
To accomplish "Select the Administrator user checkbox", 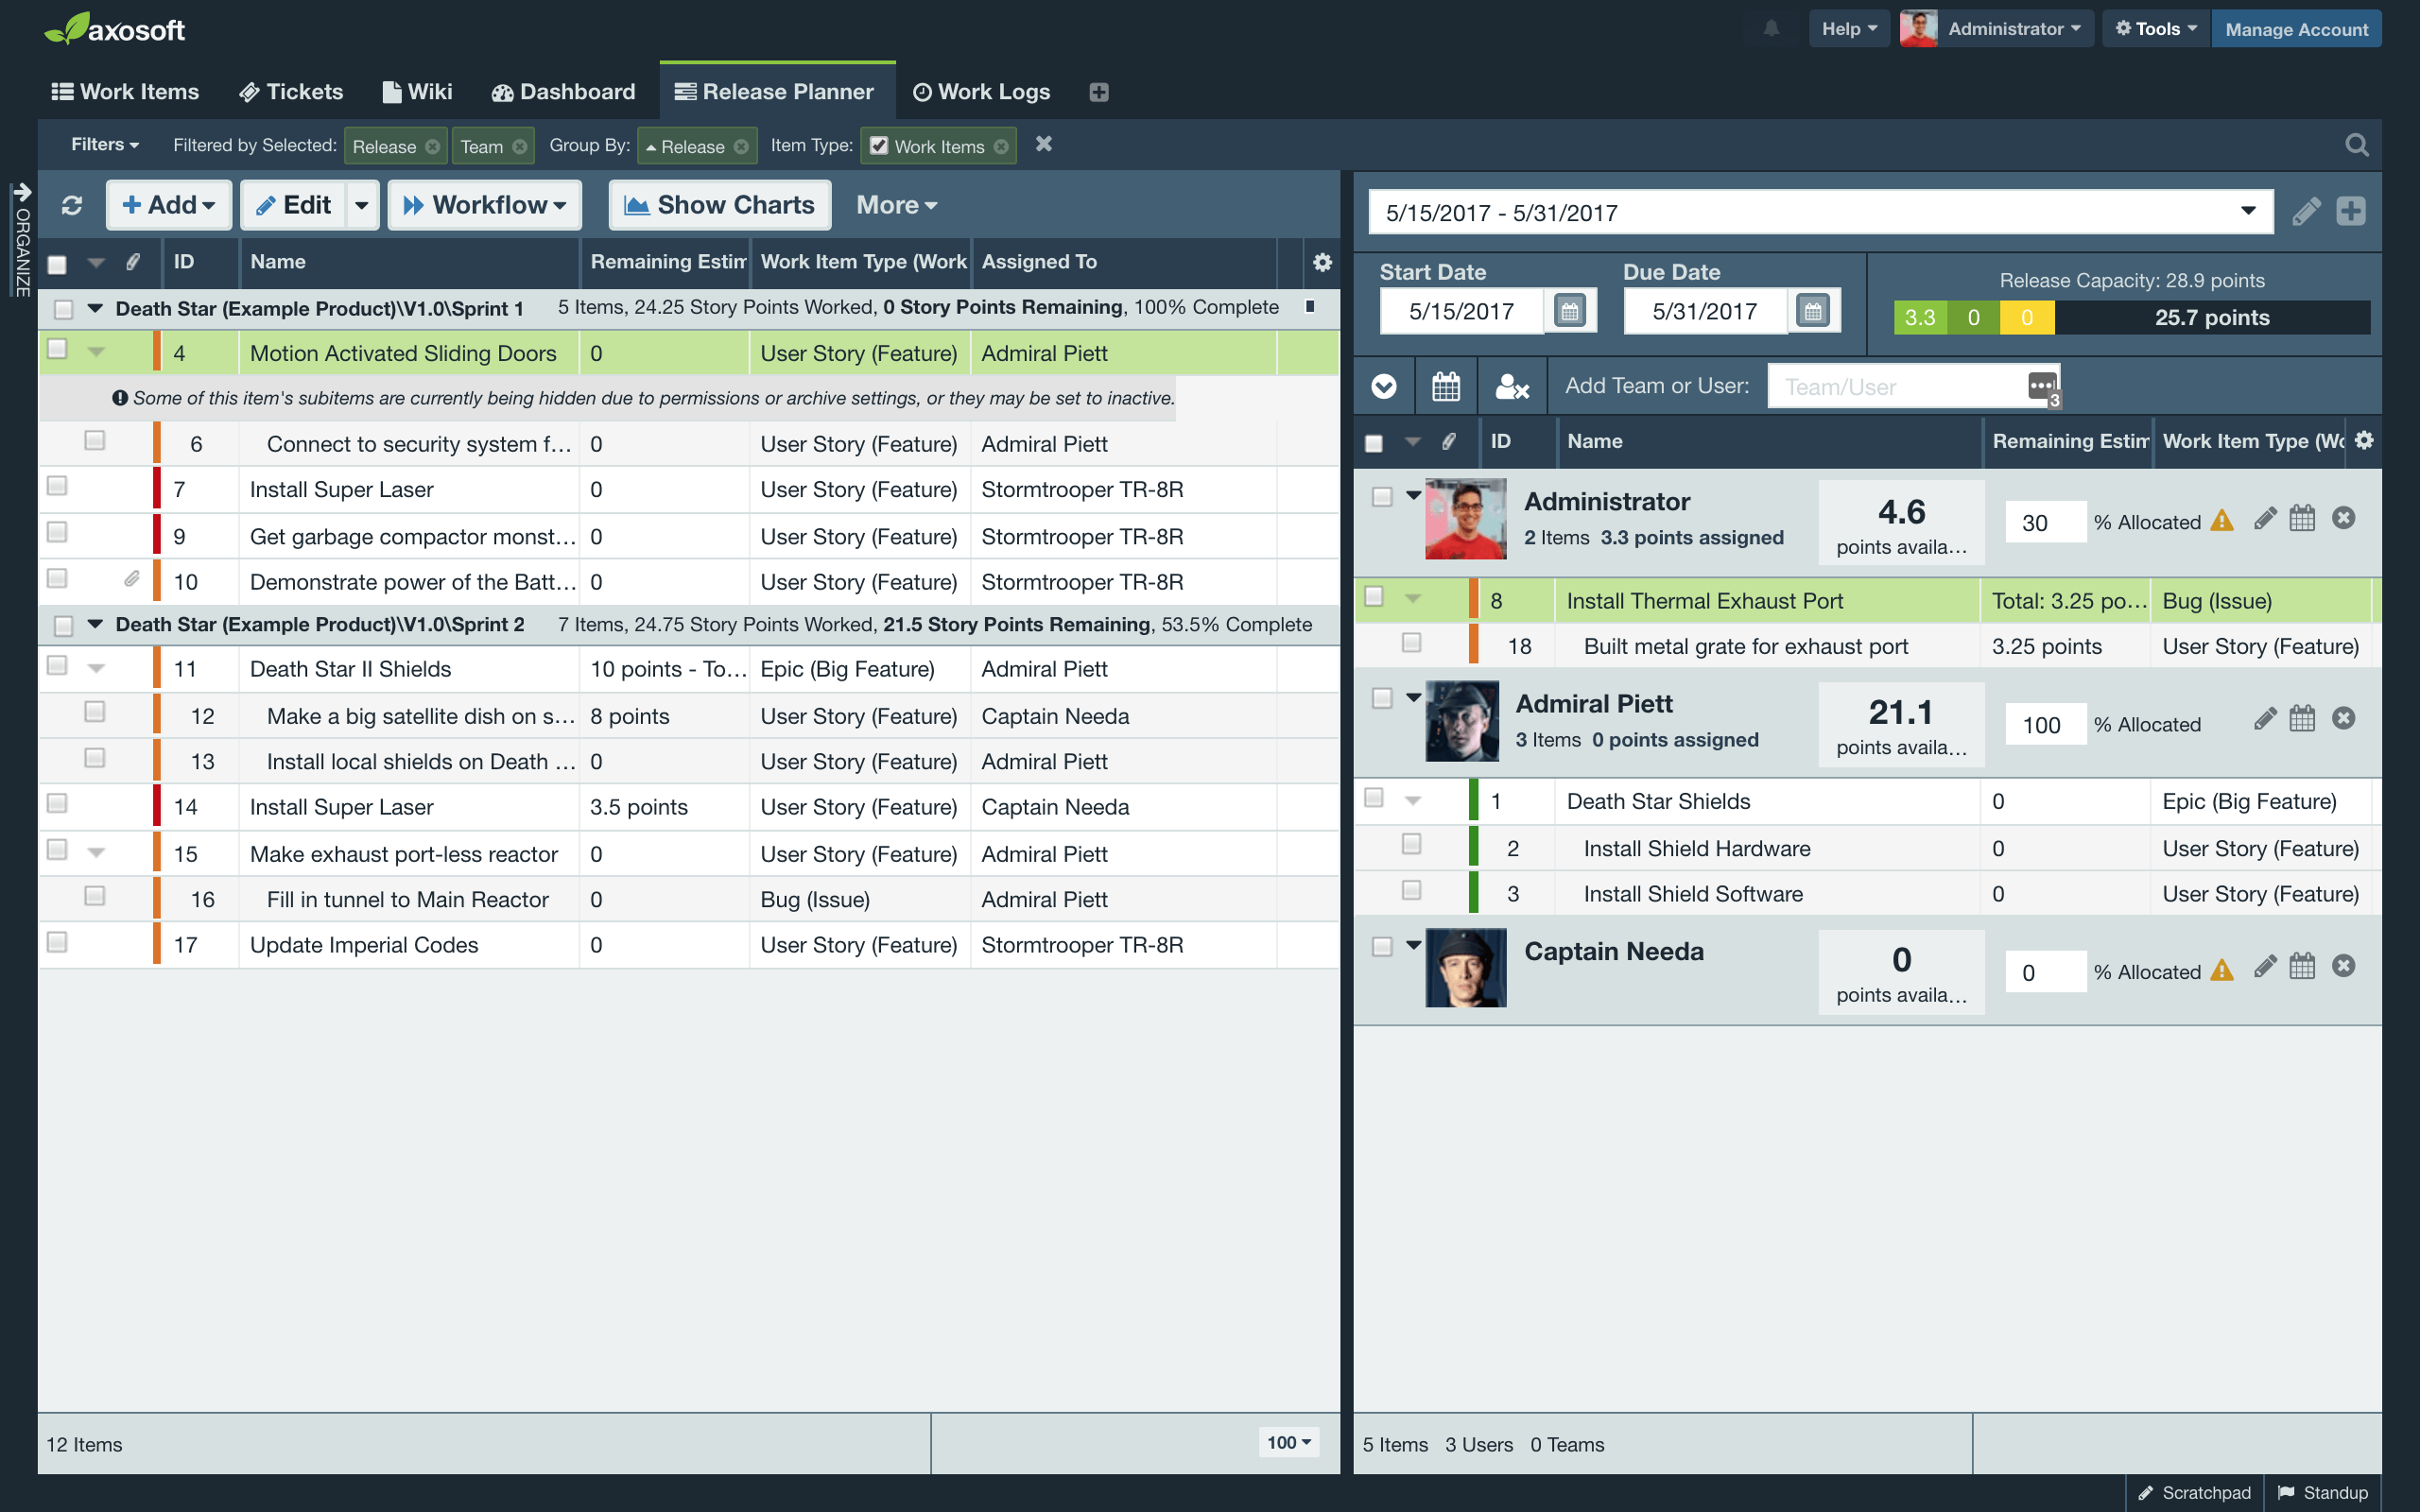I will [x=1382, y=497].
